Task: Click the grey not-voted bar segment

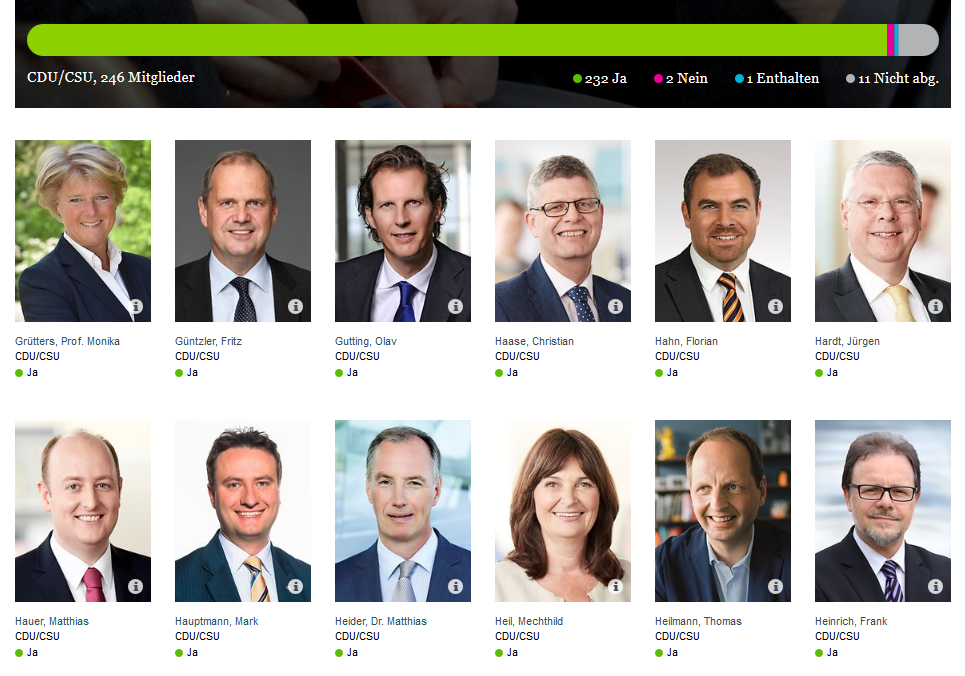Action: [919, 40]
